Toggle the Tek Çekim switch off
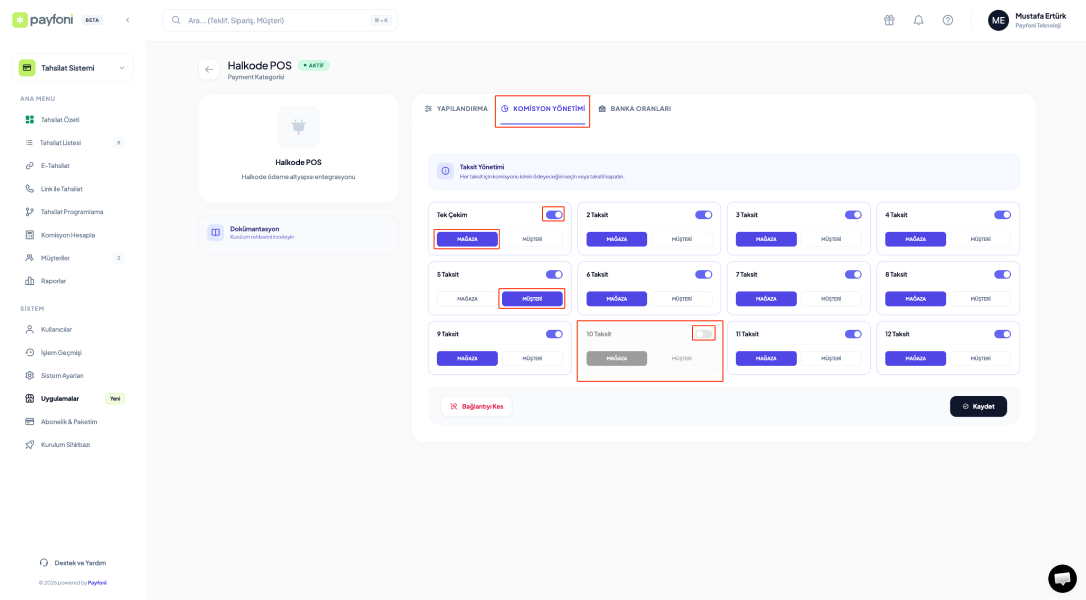The image size is (1086, 600). (554, 214)
